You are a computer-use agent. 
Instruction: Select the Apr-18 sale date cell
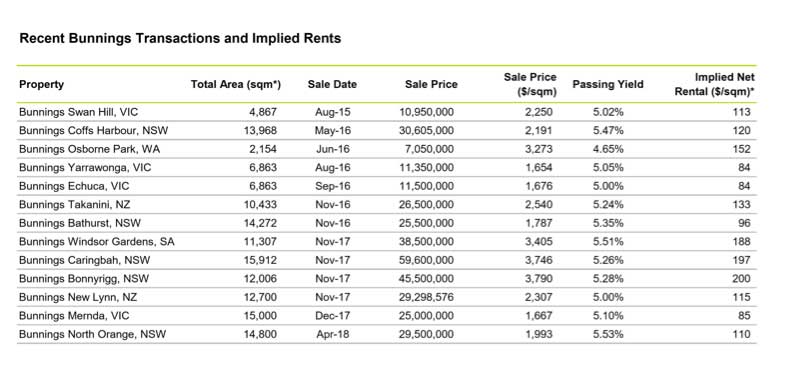333,334
